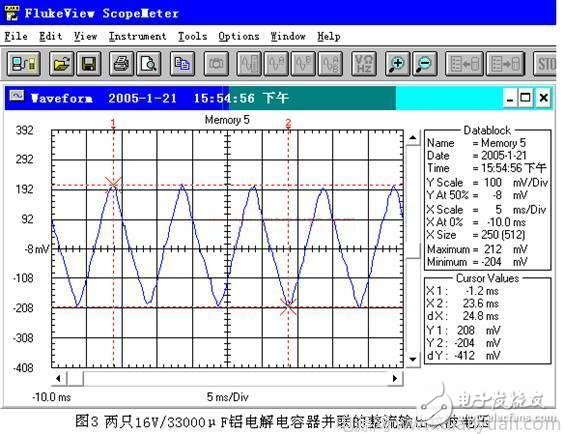564x434 pixels.
Task: Select cursor 2 marker at top
Action: pyautogui.click(x=288, y=123)
